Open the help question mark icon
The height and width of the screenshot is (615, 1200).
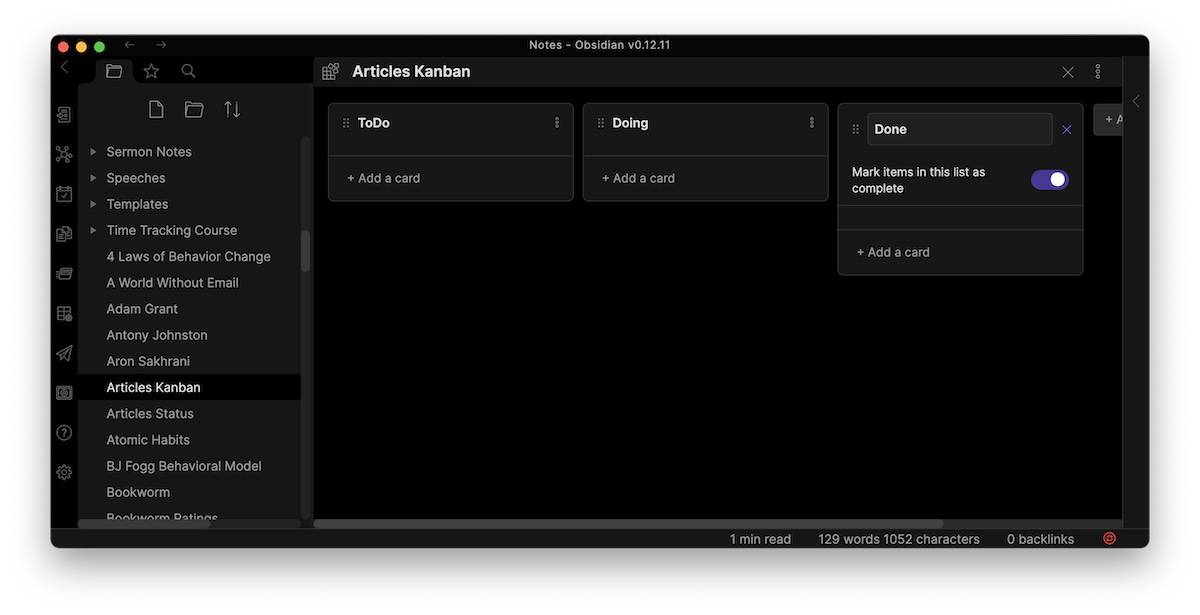pos(64,433)
